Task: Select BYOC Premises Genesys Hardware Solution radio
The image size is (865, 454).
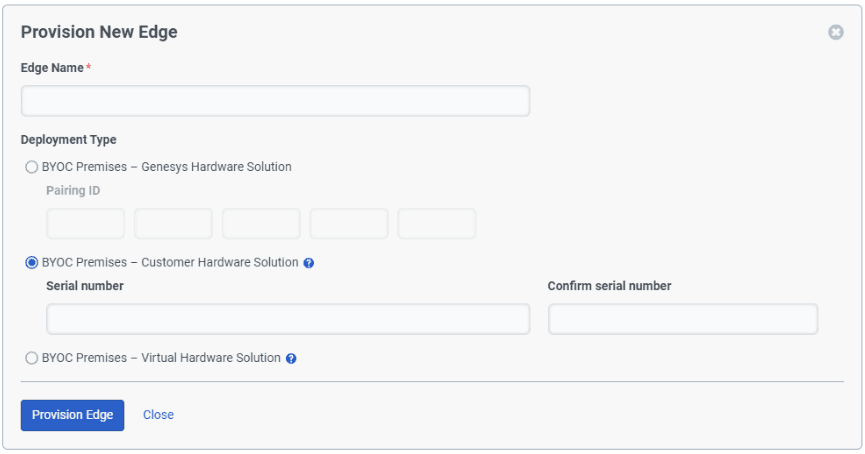Action: pos(32,167)
